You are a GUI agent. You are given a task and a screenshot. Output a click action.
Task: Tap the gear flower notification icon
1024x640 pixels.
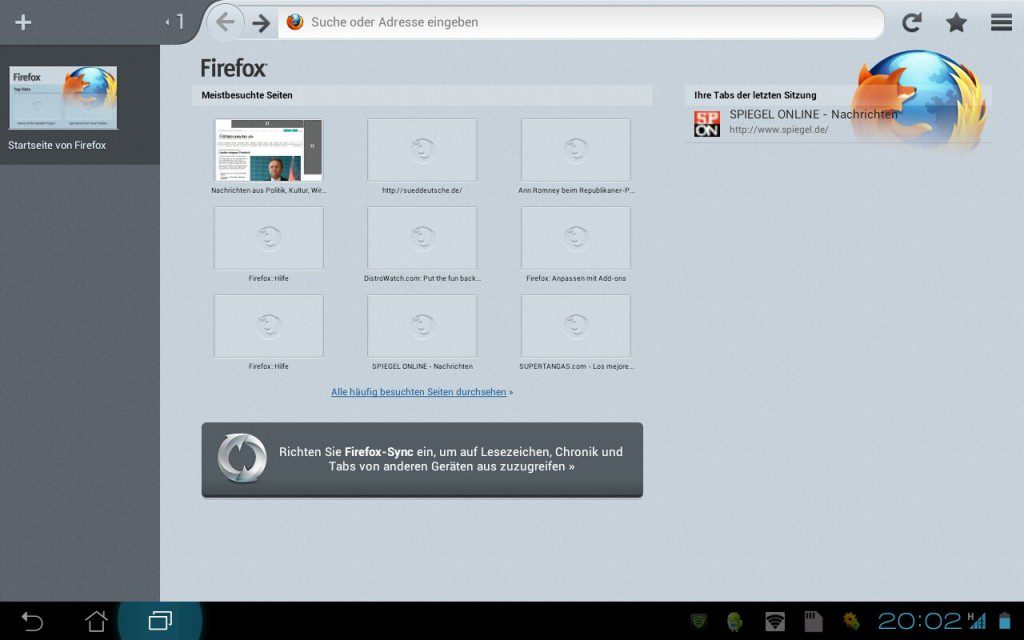(x=850, y=620)
